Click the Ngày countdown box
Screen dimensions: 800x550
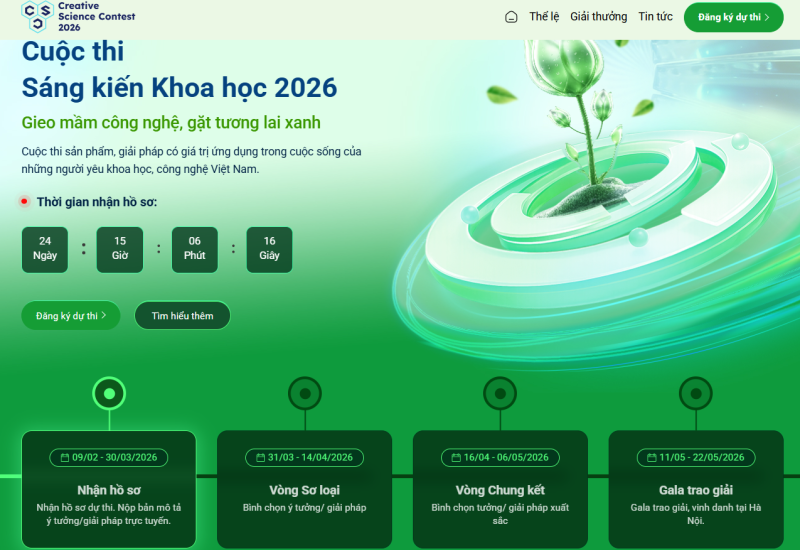click(x=45, y=249)
